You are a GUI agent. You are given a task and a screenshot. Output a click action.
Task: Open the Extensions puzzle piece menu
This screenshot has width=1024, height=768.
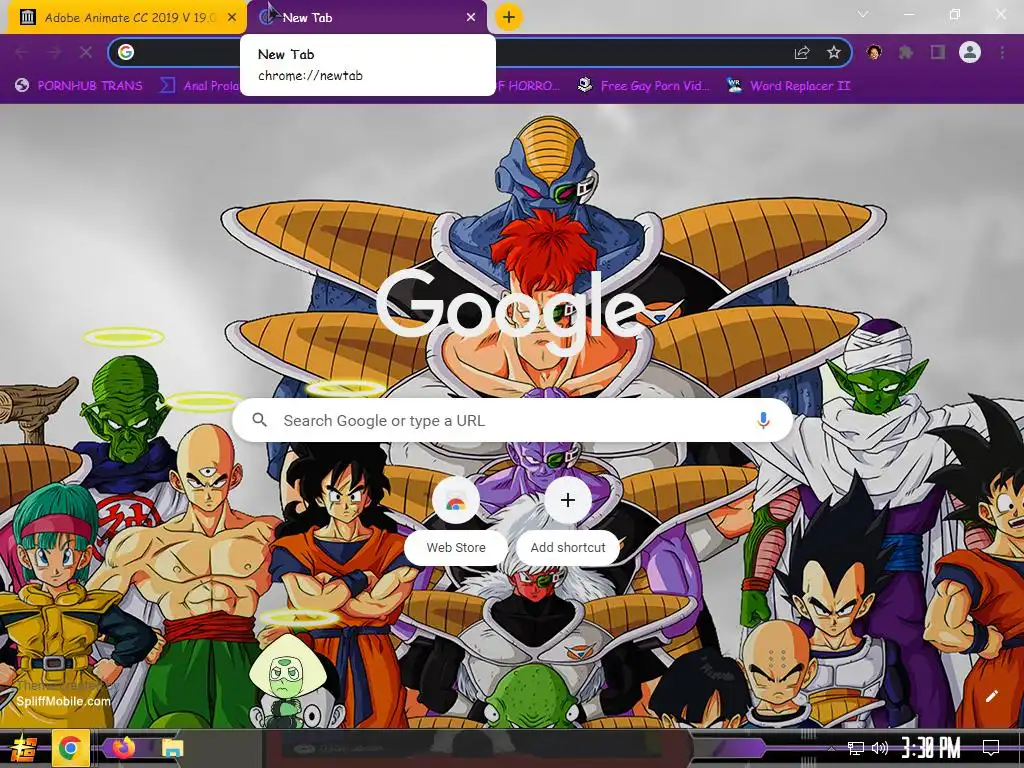pos(906,52)
